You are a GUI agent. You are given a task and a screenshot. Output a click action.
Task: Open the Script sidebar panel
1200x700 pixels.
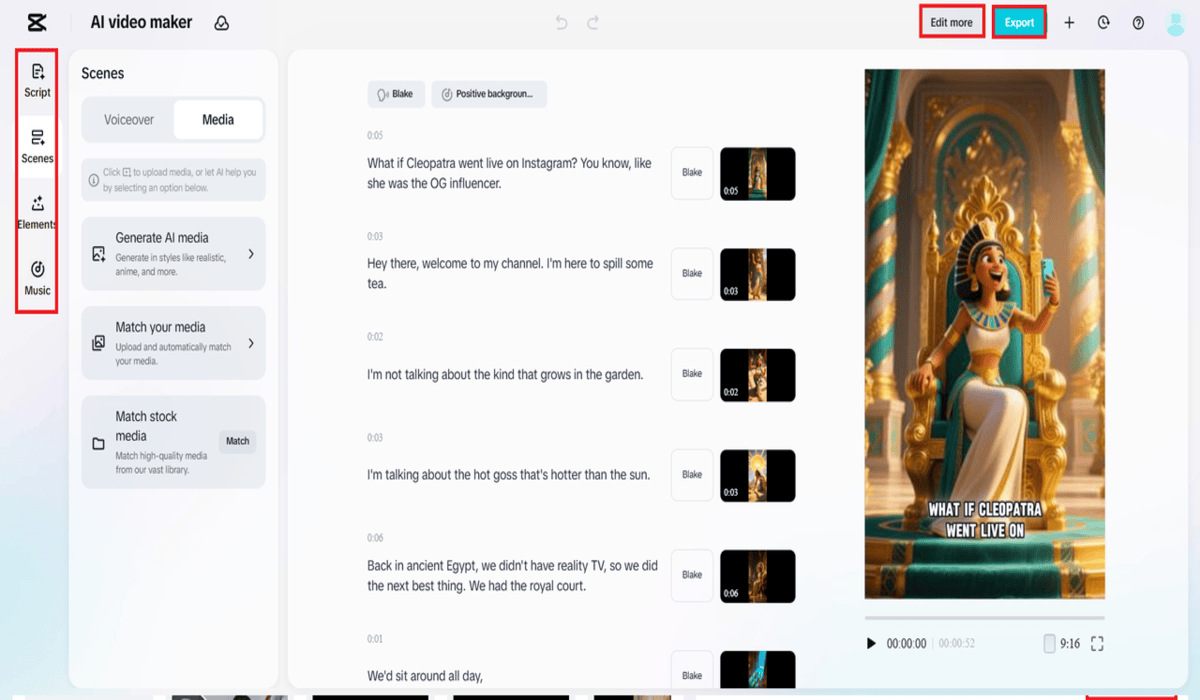point(37,80)
